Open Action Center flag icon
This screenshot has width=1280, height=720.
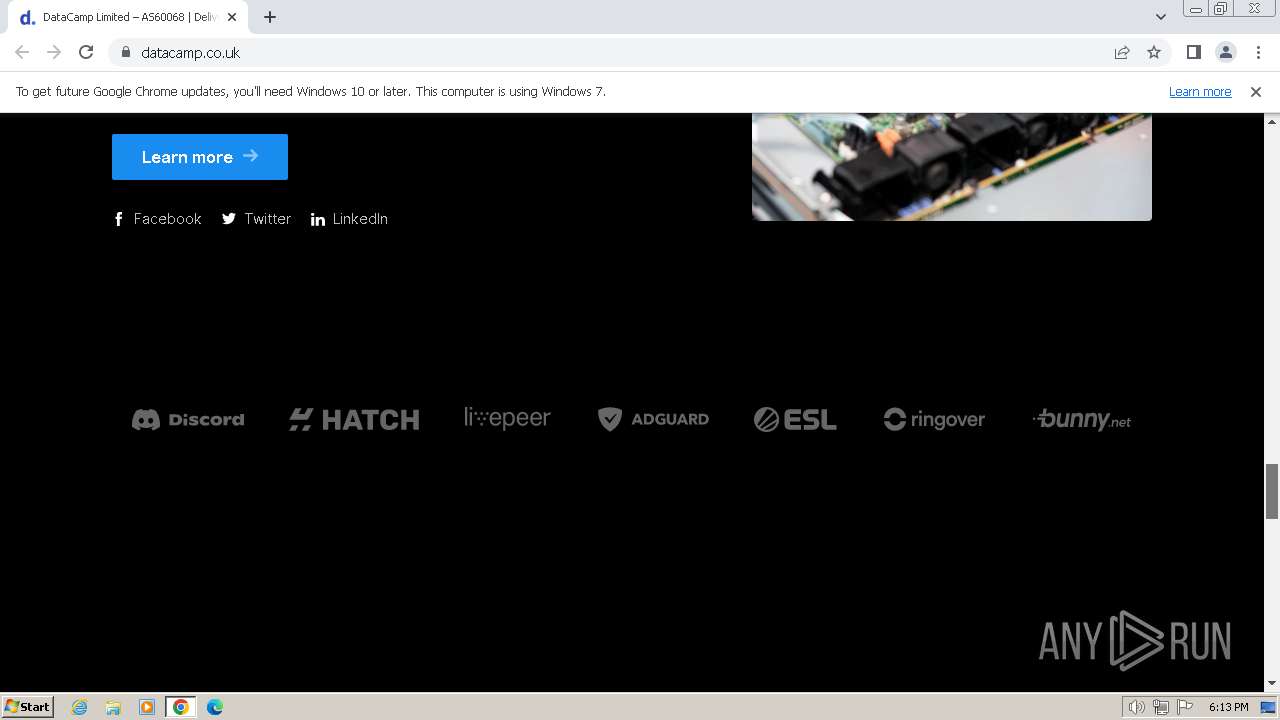(x=1185, y=707)
